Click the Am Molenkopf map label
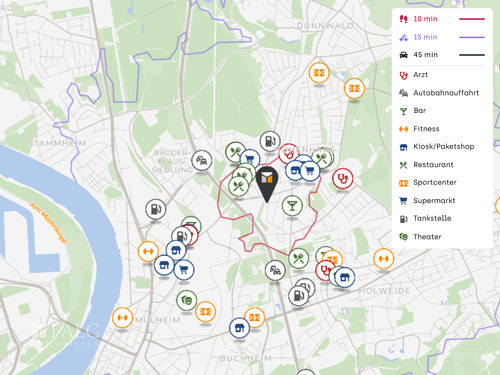Screen dimensions: 500x375 point(49,222)
